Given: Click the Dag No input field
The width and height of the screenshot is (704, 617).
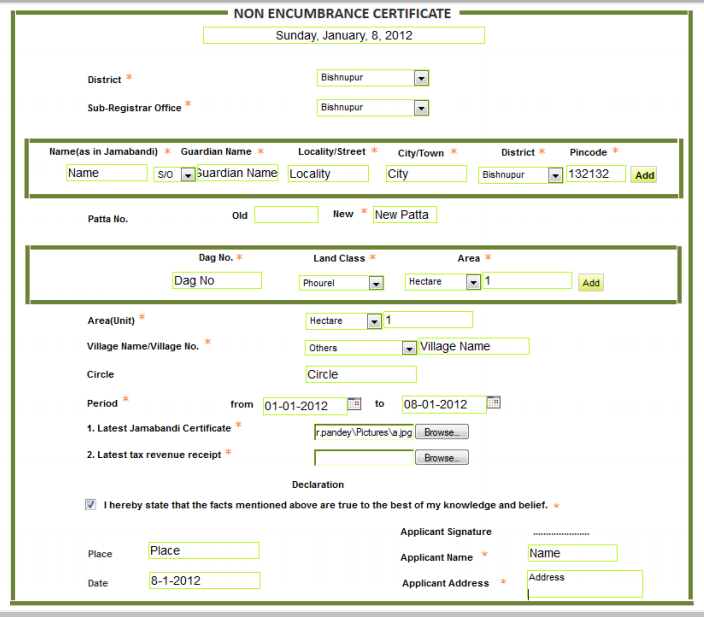Looking at the screenshot, I should 217,281.
